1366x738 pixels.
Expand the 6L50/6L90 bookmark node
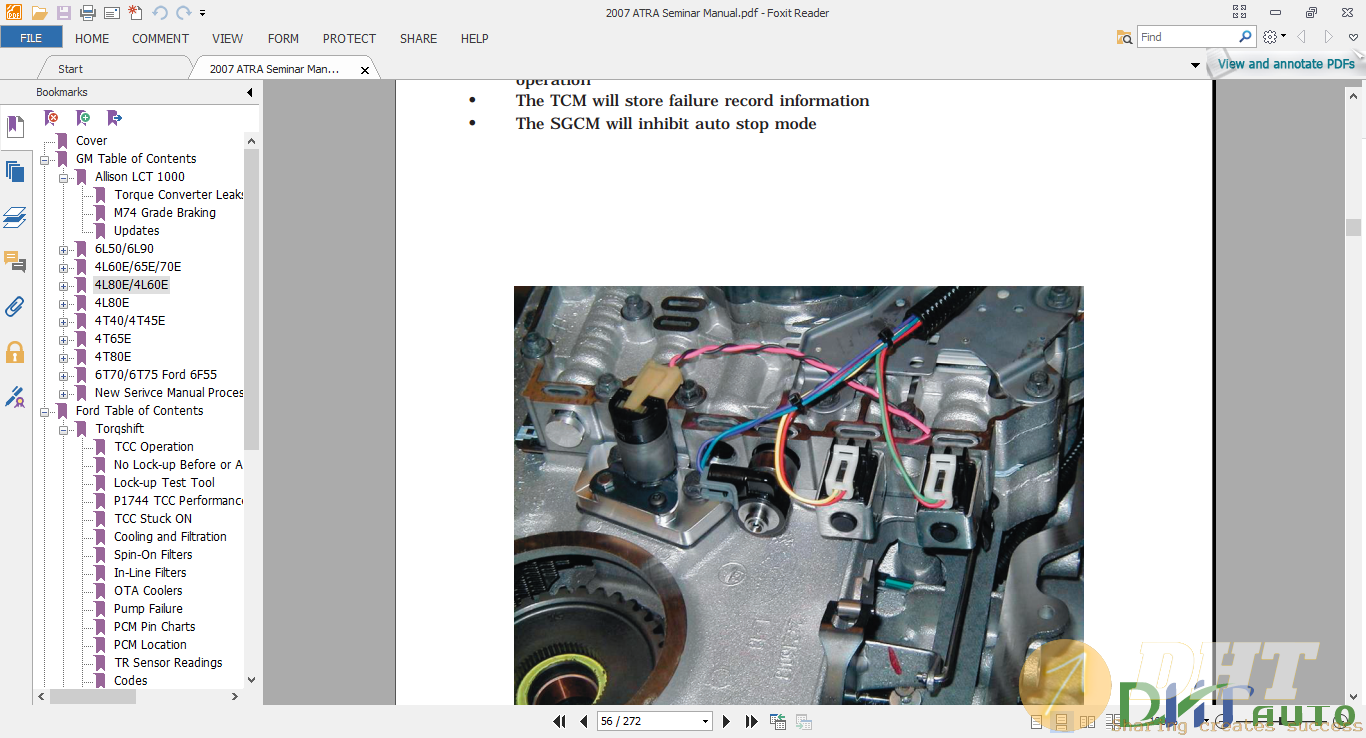coord(64,249)
